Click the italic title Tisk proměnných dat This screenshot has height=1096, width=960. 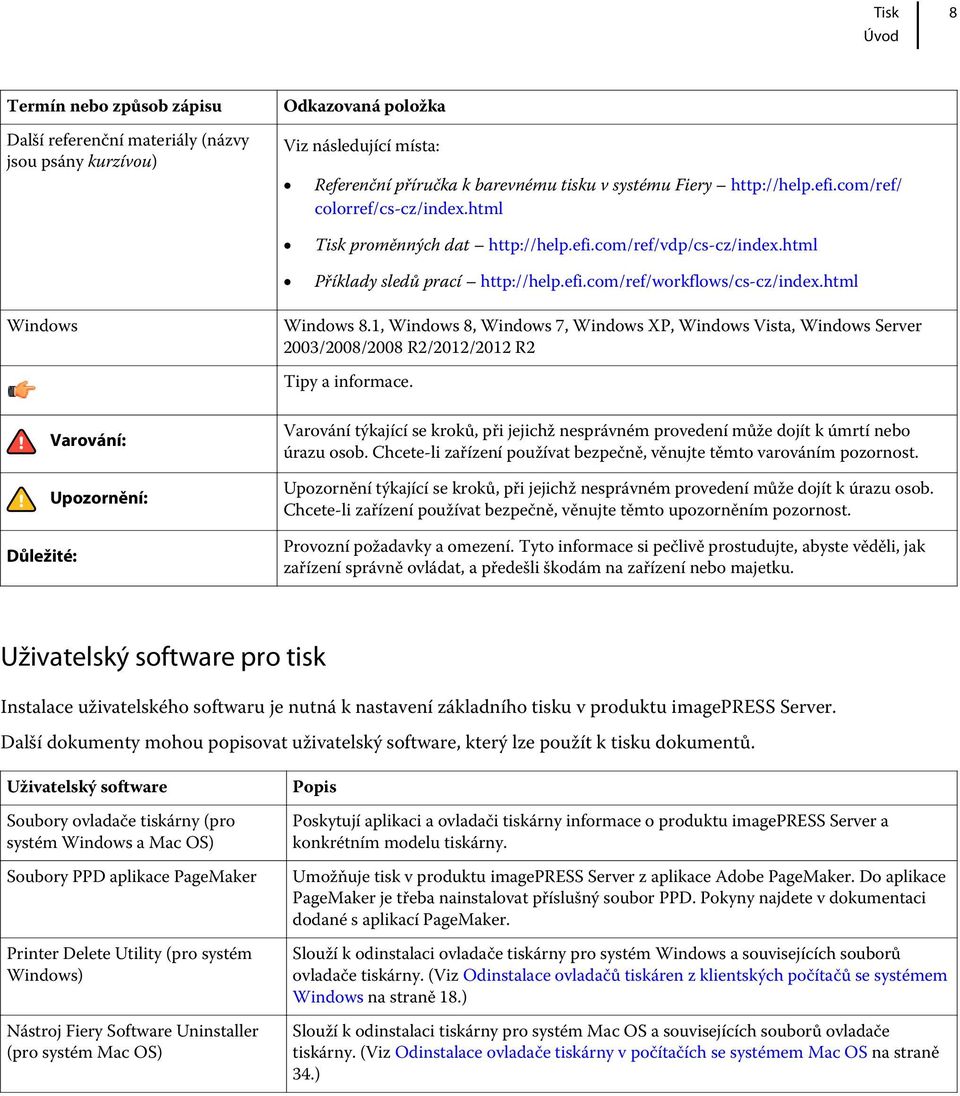pyautogui.click(x=392, y=245)
